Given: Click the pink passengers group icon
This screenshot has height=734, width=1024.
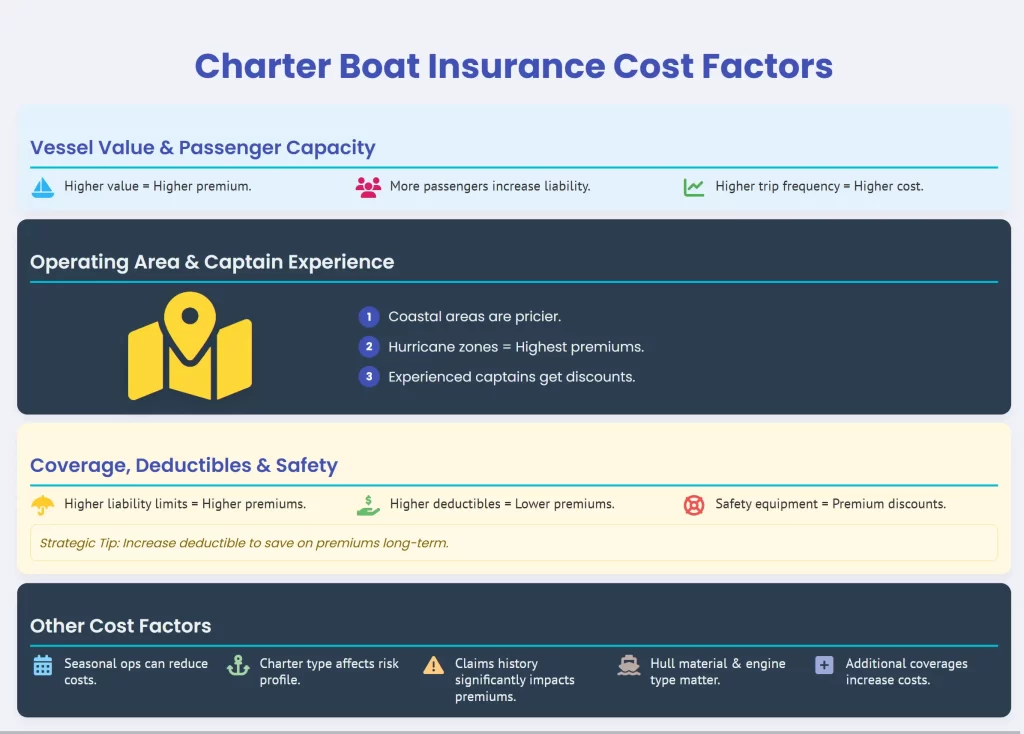Looking at the screenshot, I should (368, 187).
